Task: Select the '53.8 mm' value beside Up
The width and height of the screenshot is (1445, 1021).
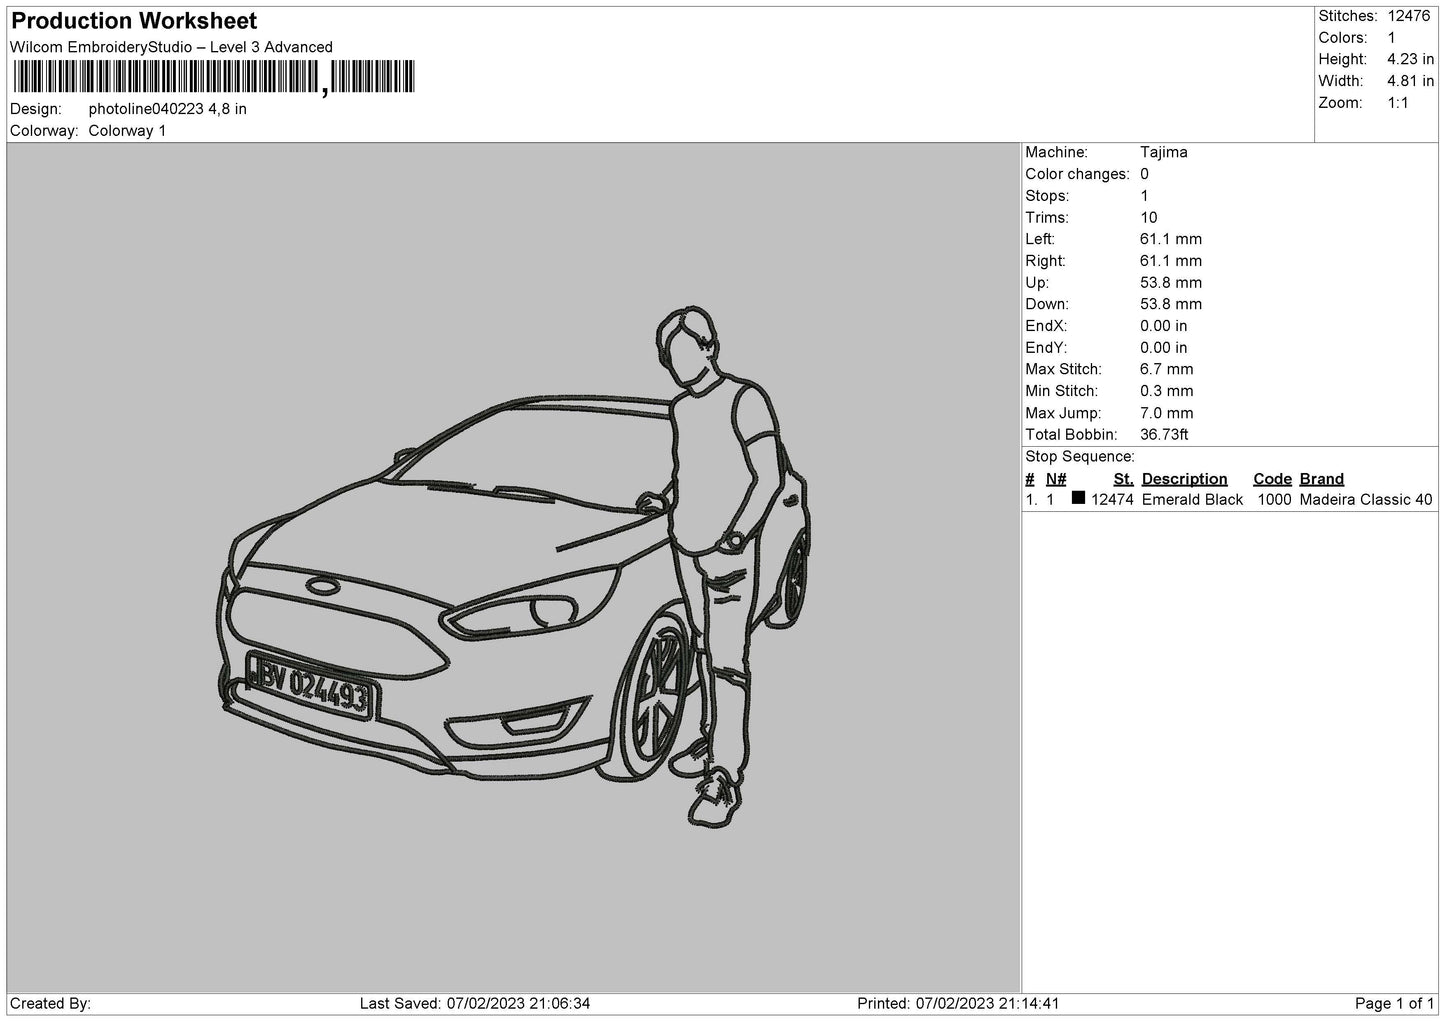Action: [x=1171, y=283]
